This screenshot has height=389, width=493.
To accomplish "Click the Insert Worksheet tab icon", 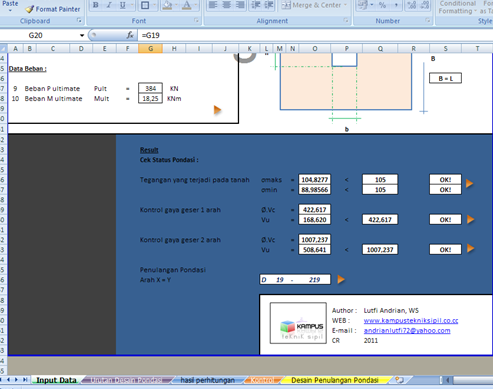I will [399, 380].
